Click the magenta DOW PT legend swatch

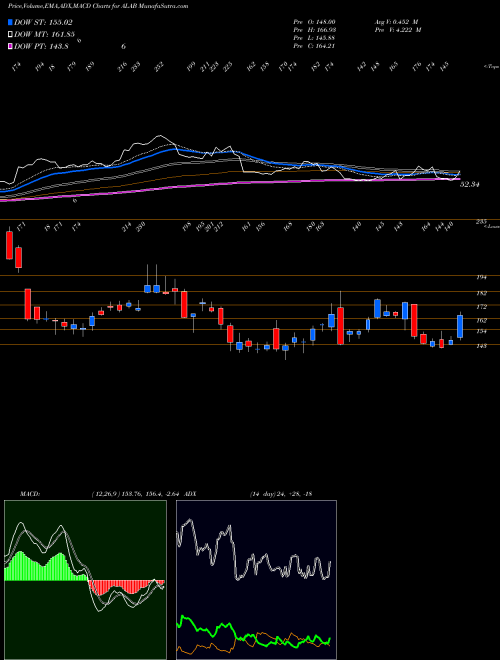(10, 46)
